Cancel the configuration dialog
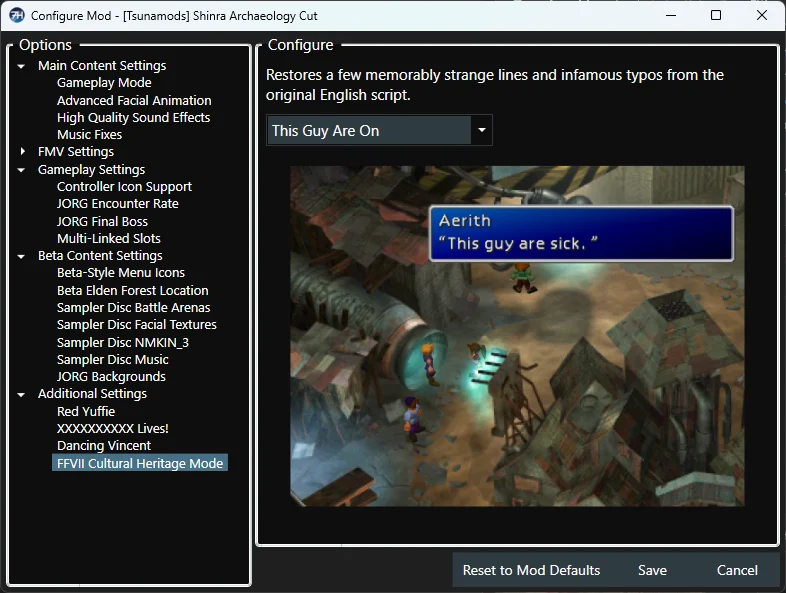Image resolution: width=786 pixels, height=593 pixels. [737, 570]
